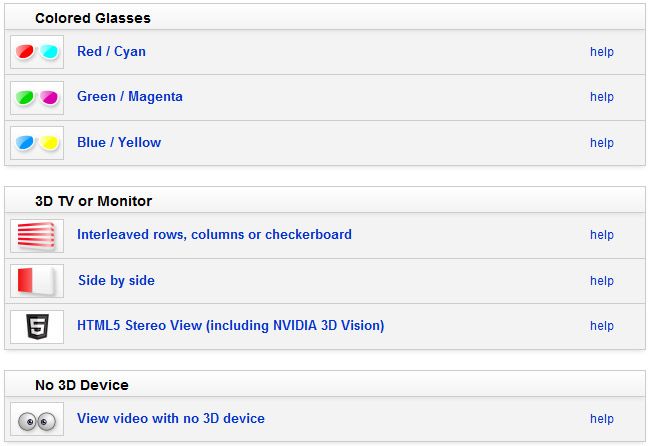Open help for Red / Cyan

(x=601, y=52)
